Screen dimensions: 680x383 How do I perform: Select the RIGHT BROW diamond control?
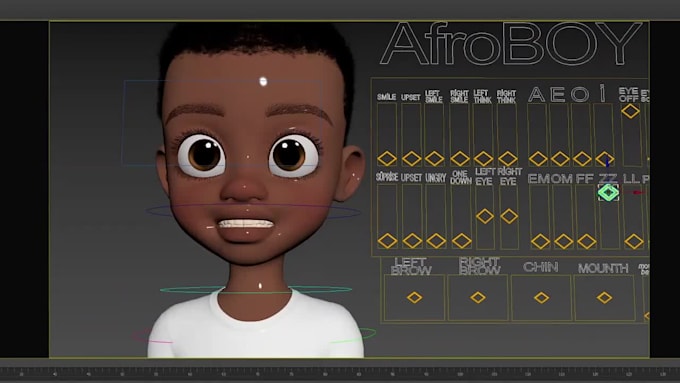tap(478, 298)
